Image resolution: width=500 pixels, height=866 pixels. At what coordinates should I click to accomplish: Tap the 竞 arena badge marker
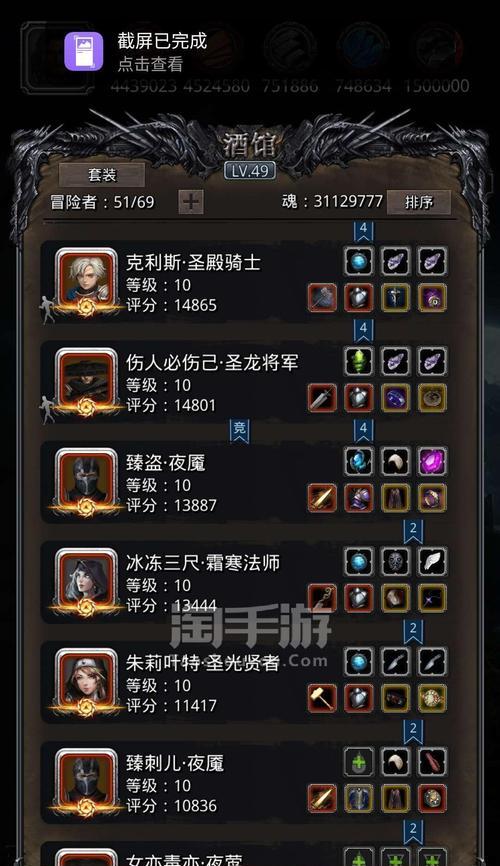[x=239, y=430]
